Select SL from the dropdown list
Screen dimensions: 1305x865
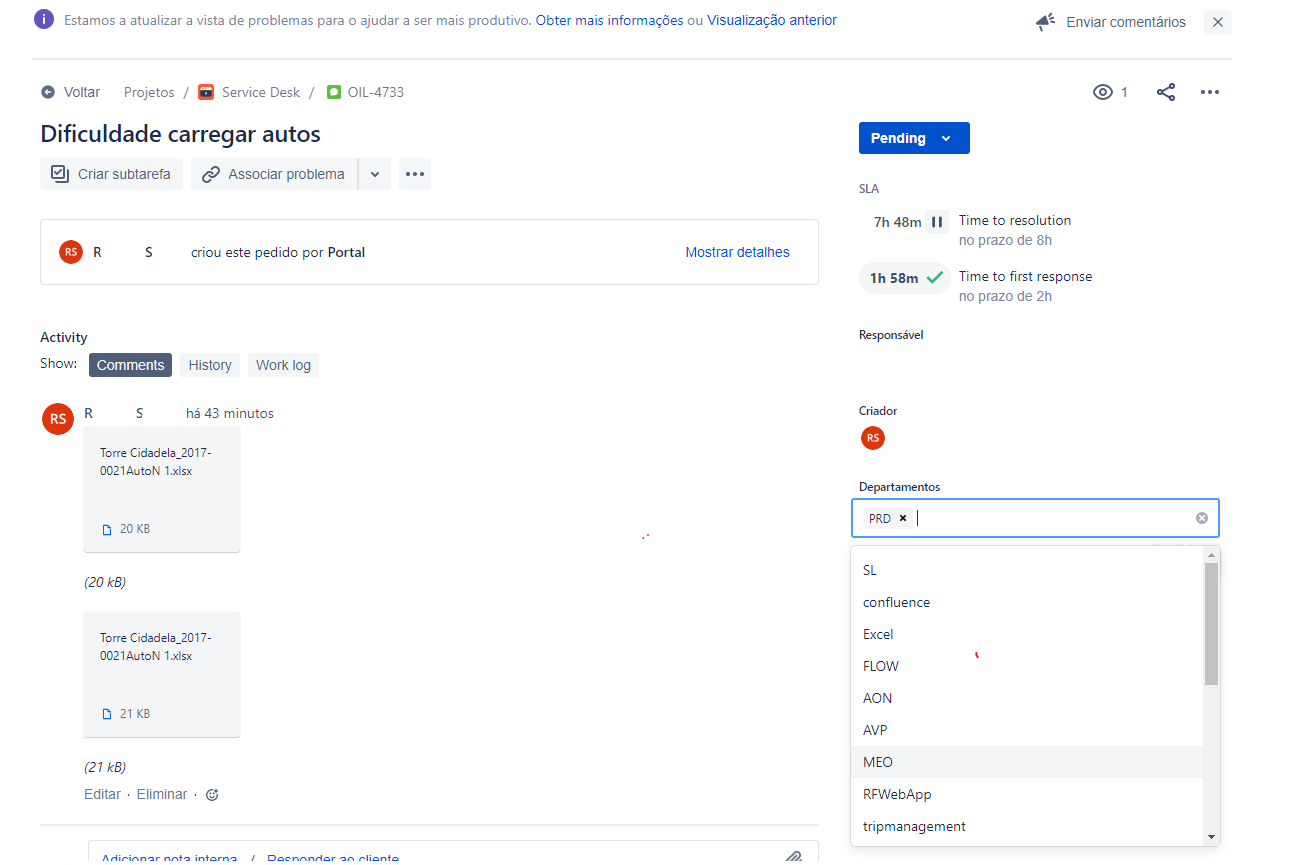click(x=1027, y=570)
